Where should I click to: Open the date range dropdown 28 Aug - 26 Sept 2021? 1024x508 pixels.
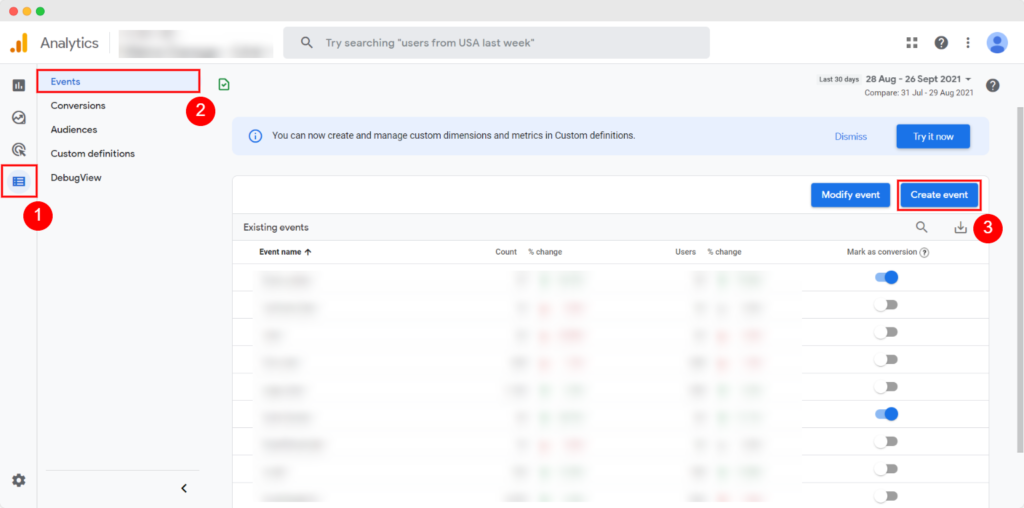click(919, 79)
